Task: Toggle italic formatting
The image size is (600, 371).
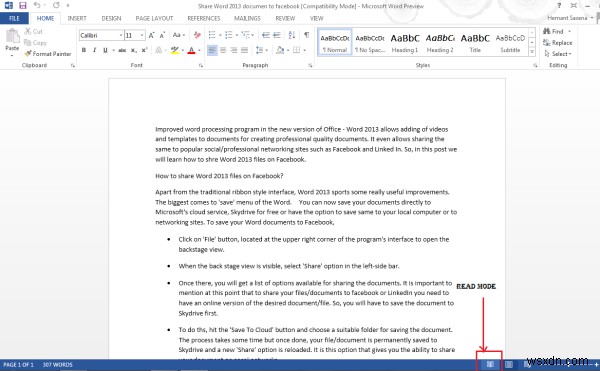Action: coord(94,50)
